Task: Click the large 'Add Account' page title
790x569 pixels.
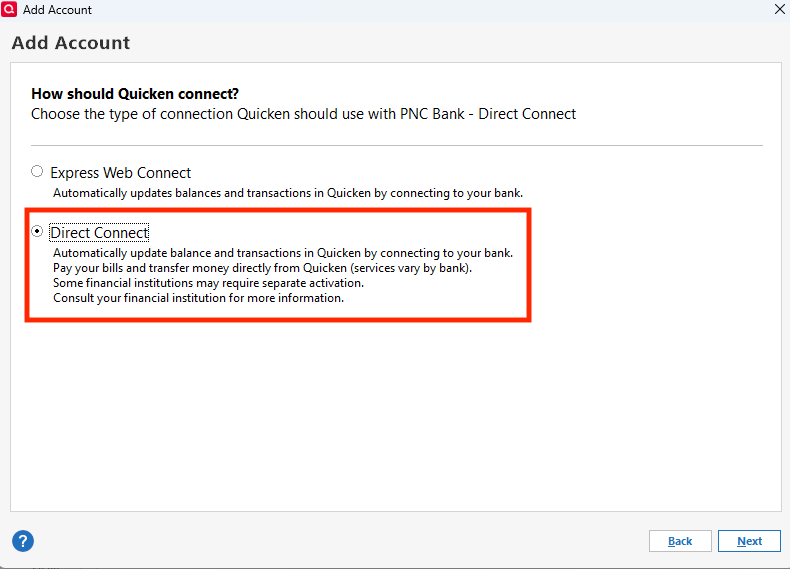Action: click(71, 43)
